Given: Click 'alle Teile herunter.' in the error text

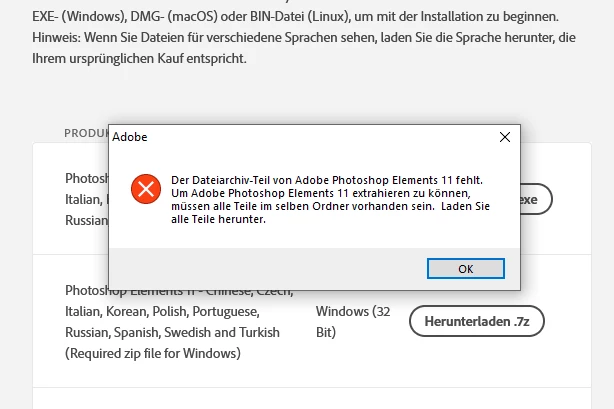Looking at the screenshot, I should click(219, 219).
